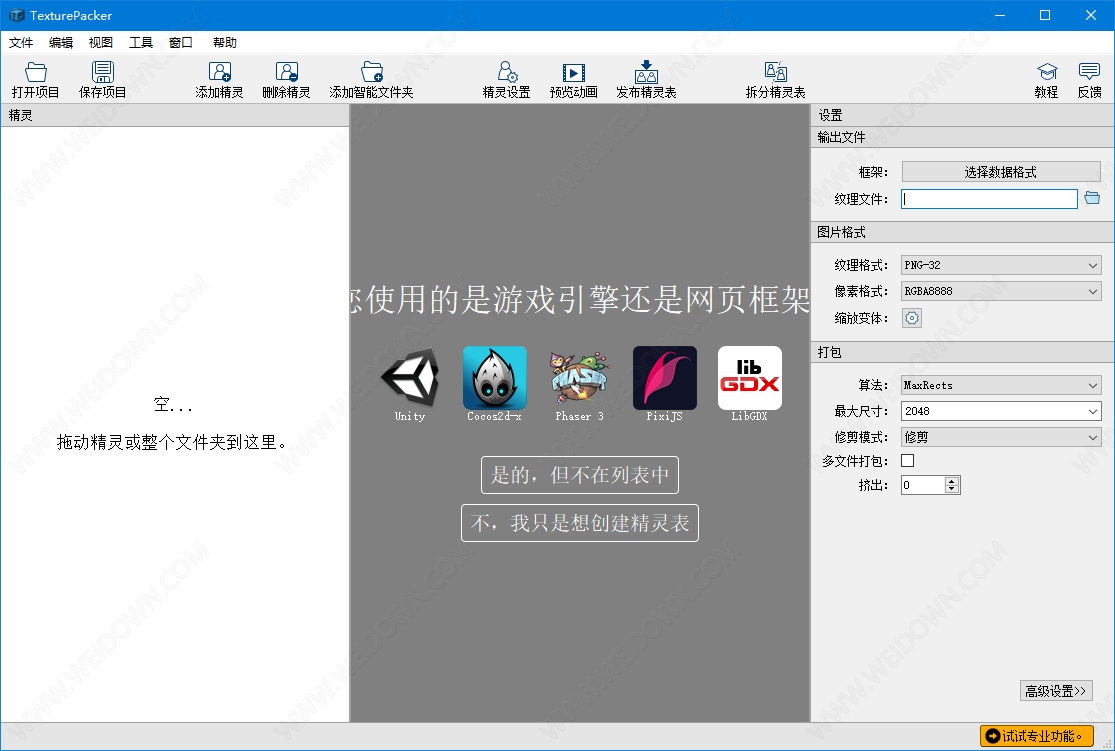The width and height of the screenshot is (1115, 751).
Task: Choose the Unity engine icon
Action: [410, 378]
